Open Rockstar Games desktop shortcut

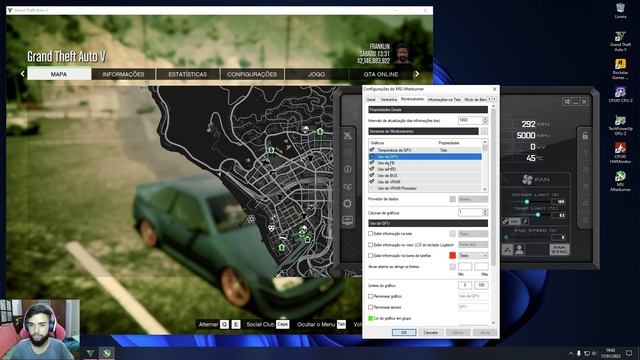[620, 69]
